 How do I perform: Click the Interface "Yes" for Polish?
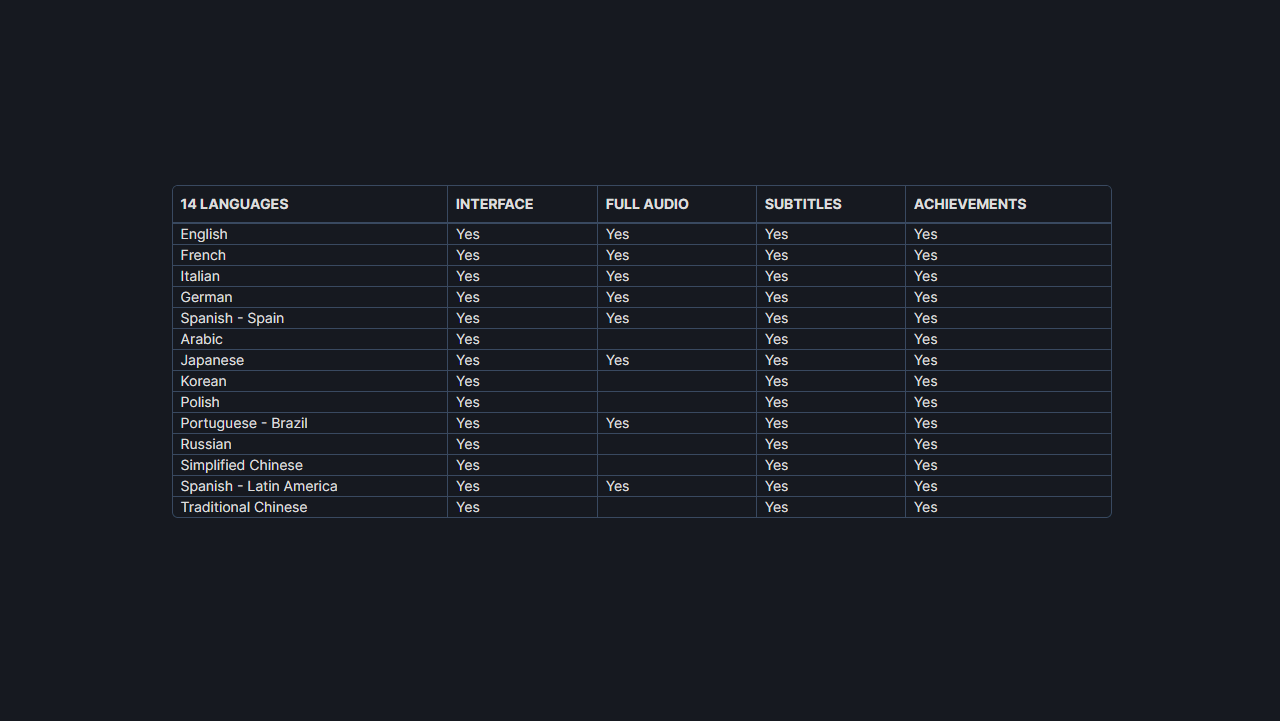click(x=467, y=402)
